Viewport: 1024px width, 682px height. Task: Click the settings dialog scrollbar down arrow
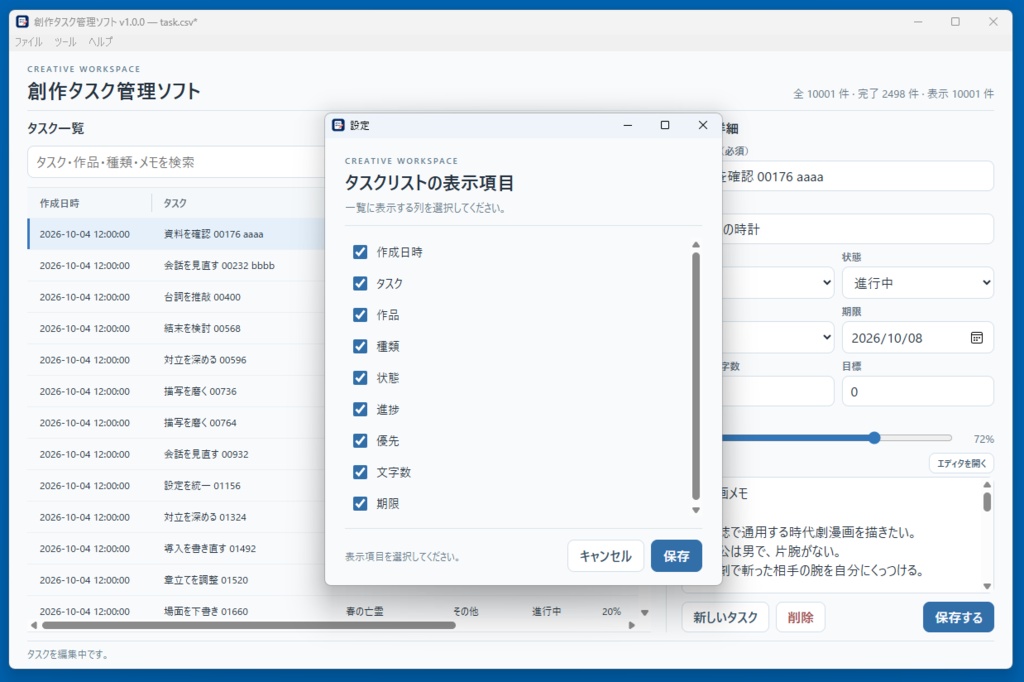click(696, 510)
